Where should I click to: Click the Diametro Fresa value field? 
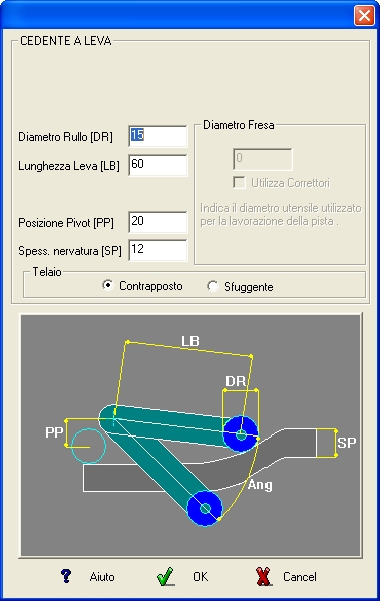click(x=263, y=159)
